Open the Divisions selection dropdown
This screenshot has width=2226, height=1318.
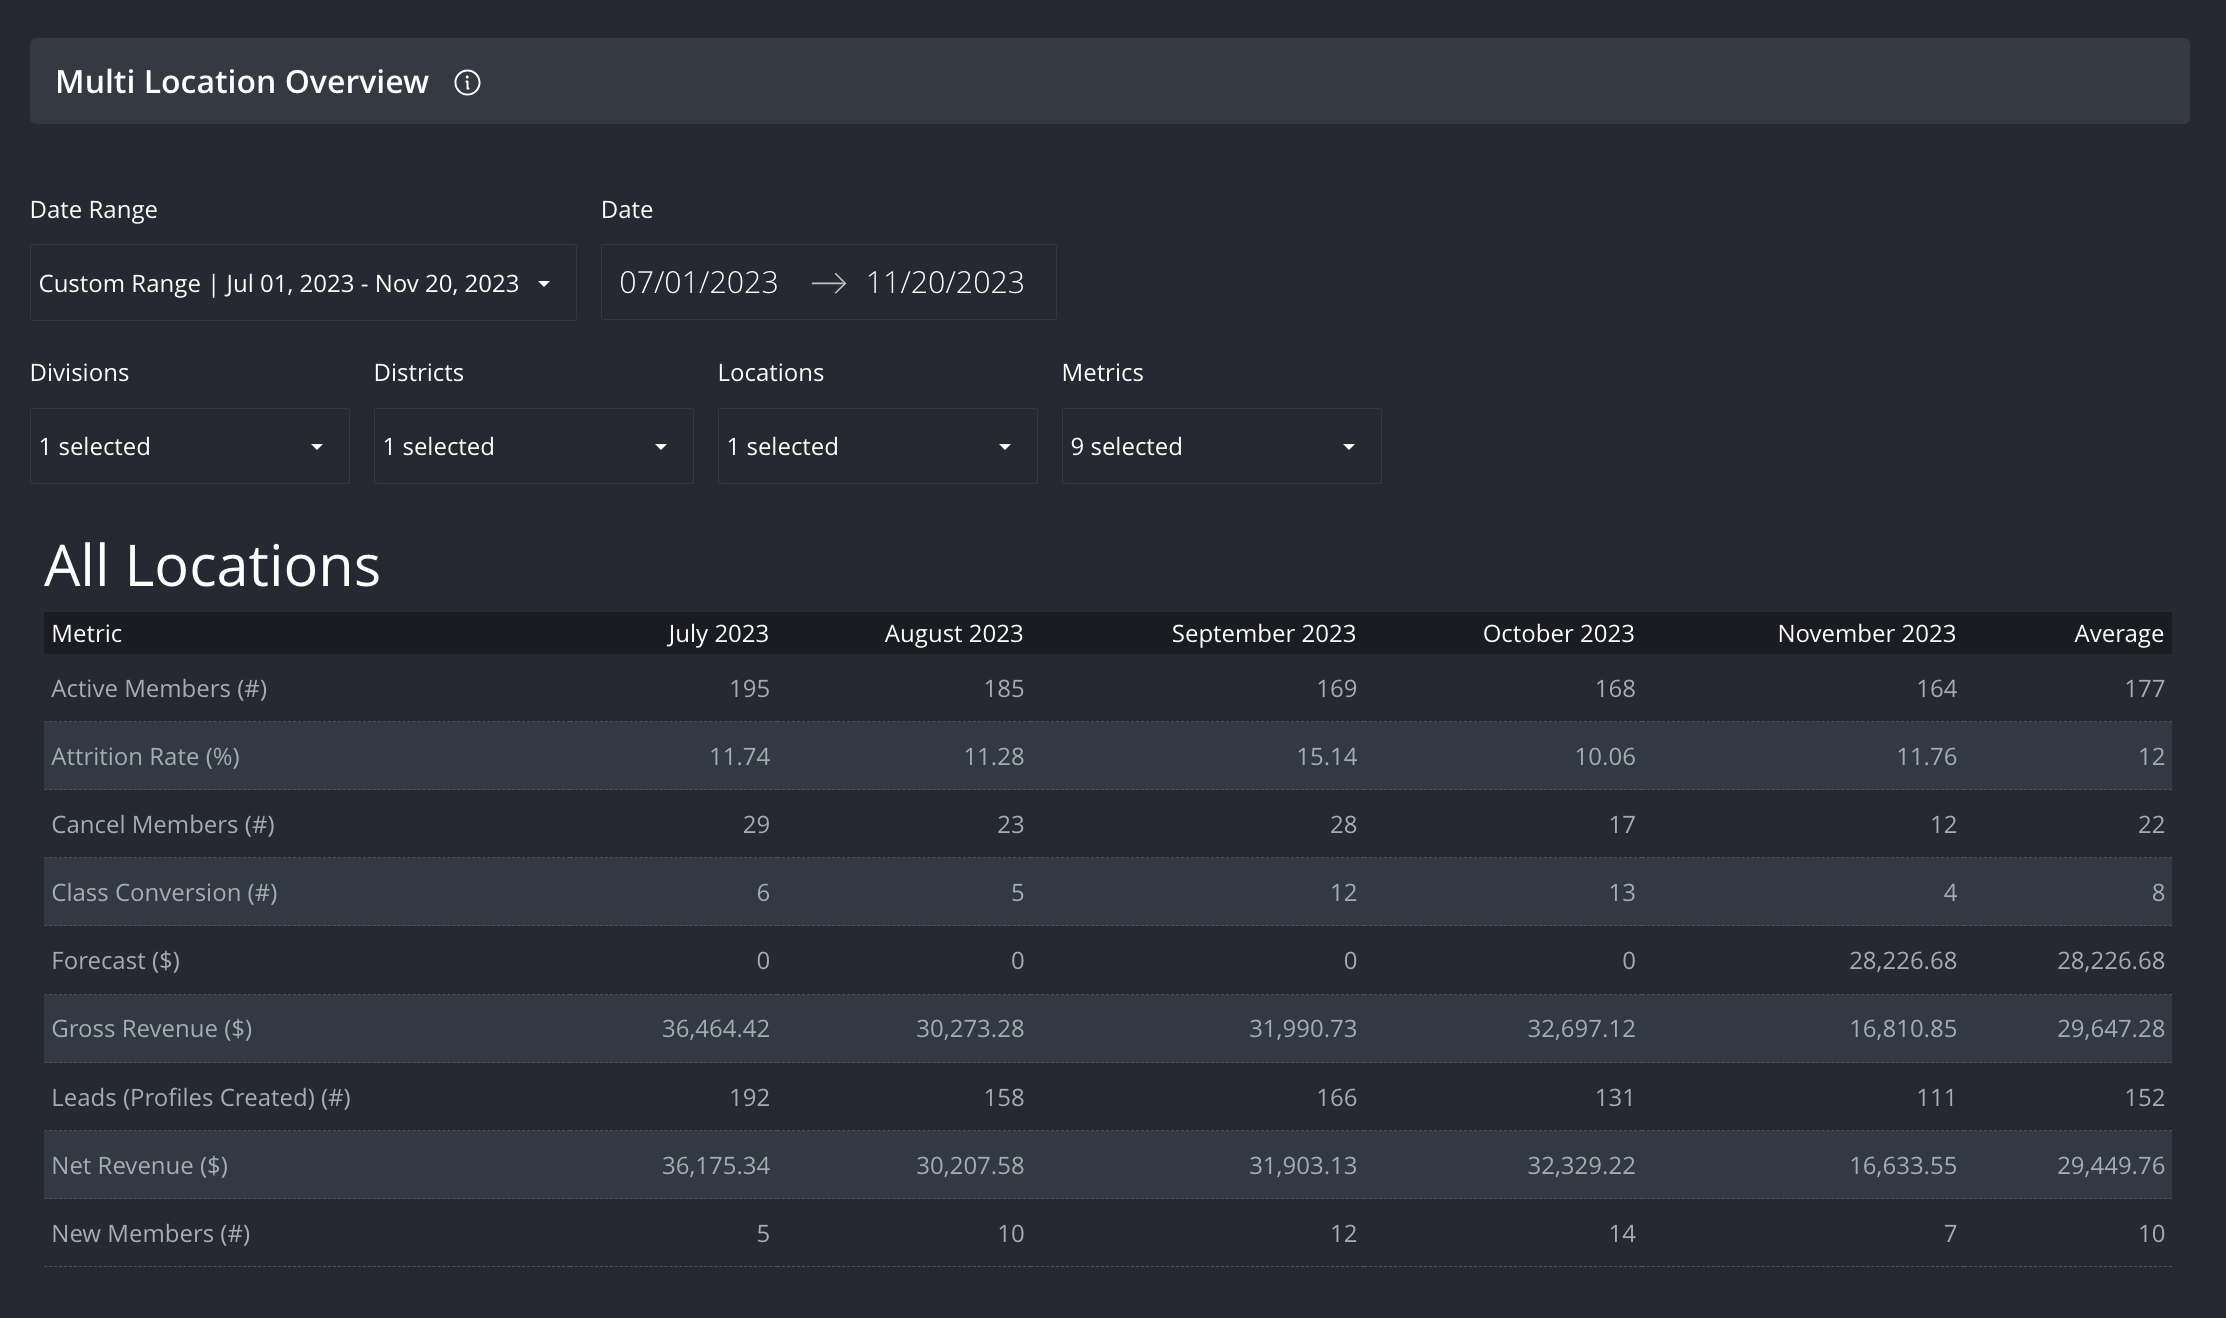[x=189, y=446]
